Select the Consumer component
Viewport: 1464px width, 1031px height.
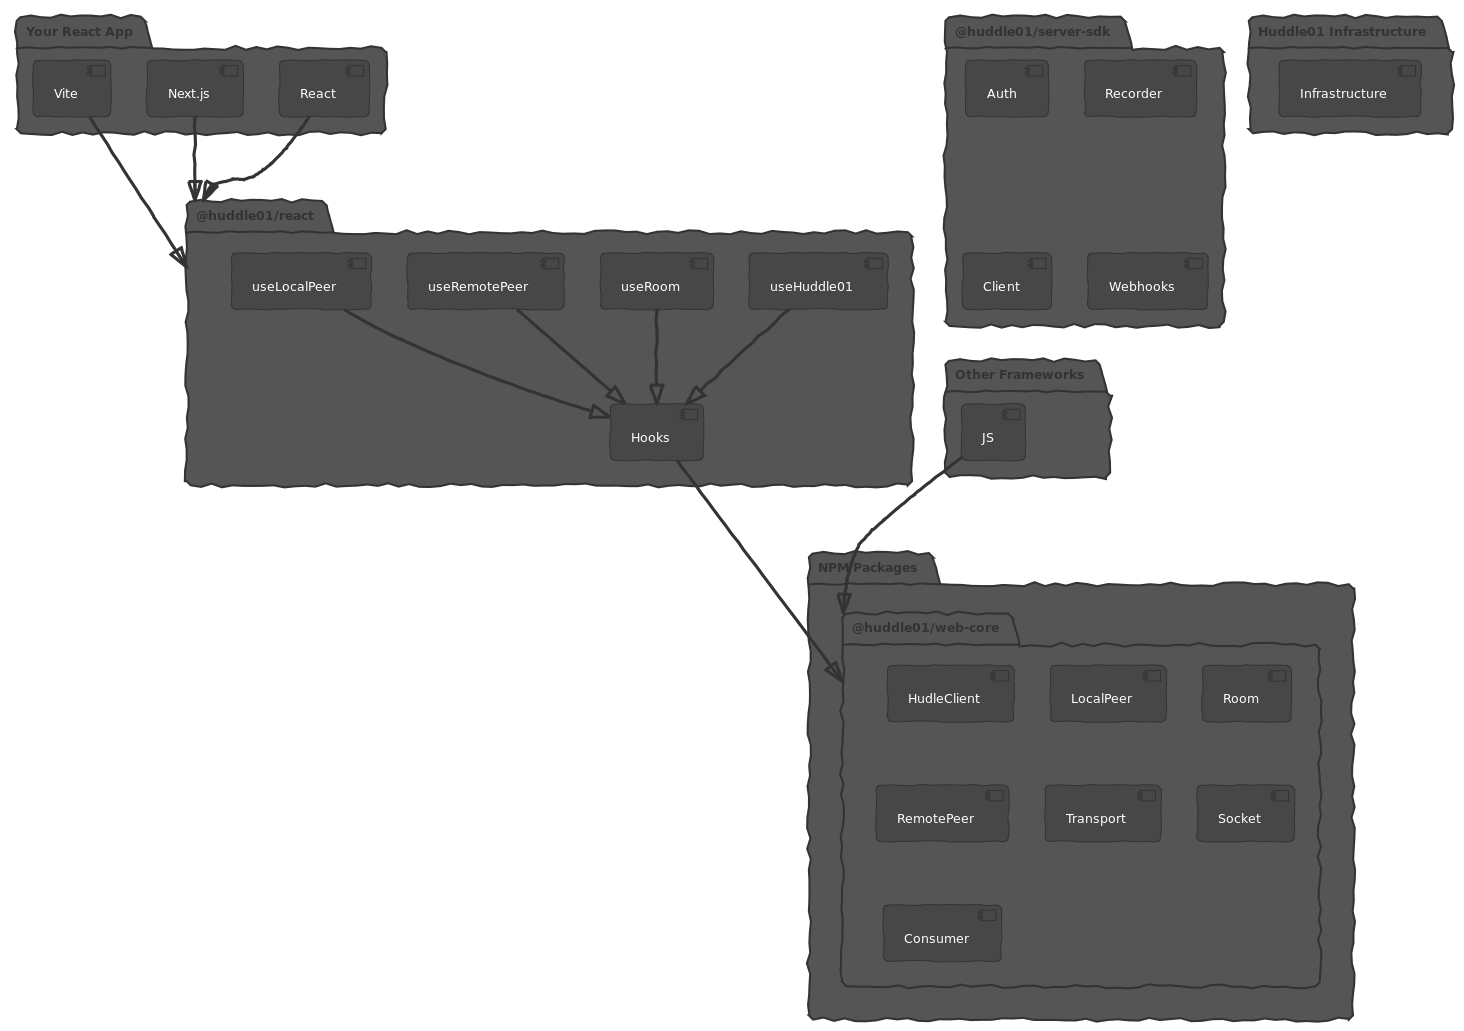click(x=942, y=933)
